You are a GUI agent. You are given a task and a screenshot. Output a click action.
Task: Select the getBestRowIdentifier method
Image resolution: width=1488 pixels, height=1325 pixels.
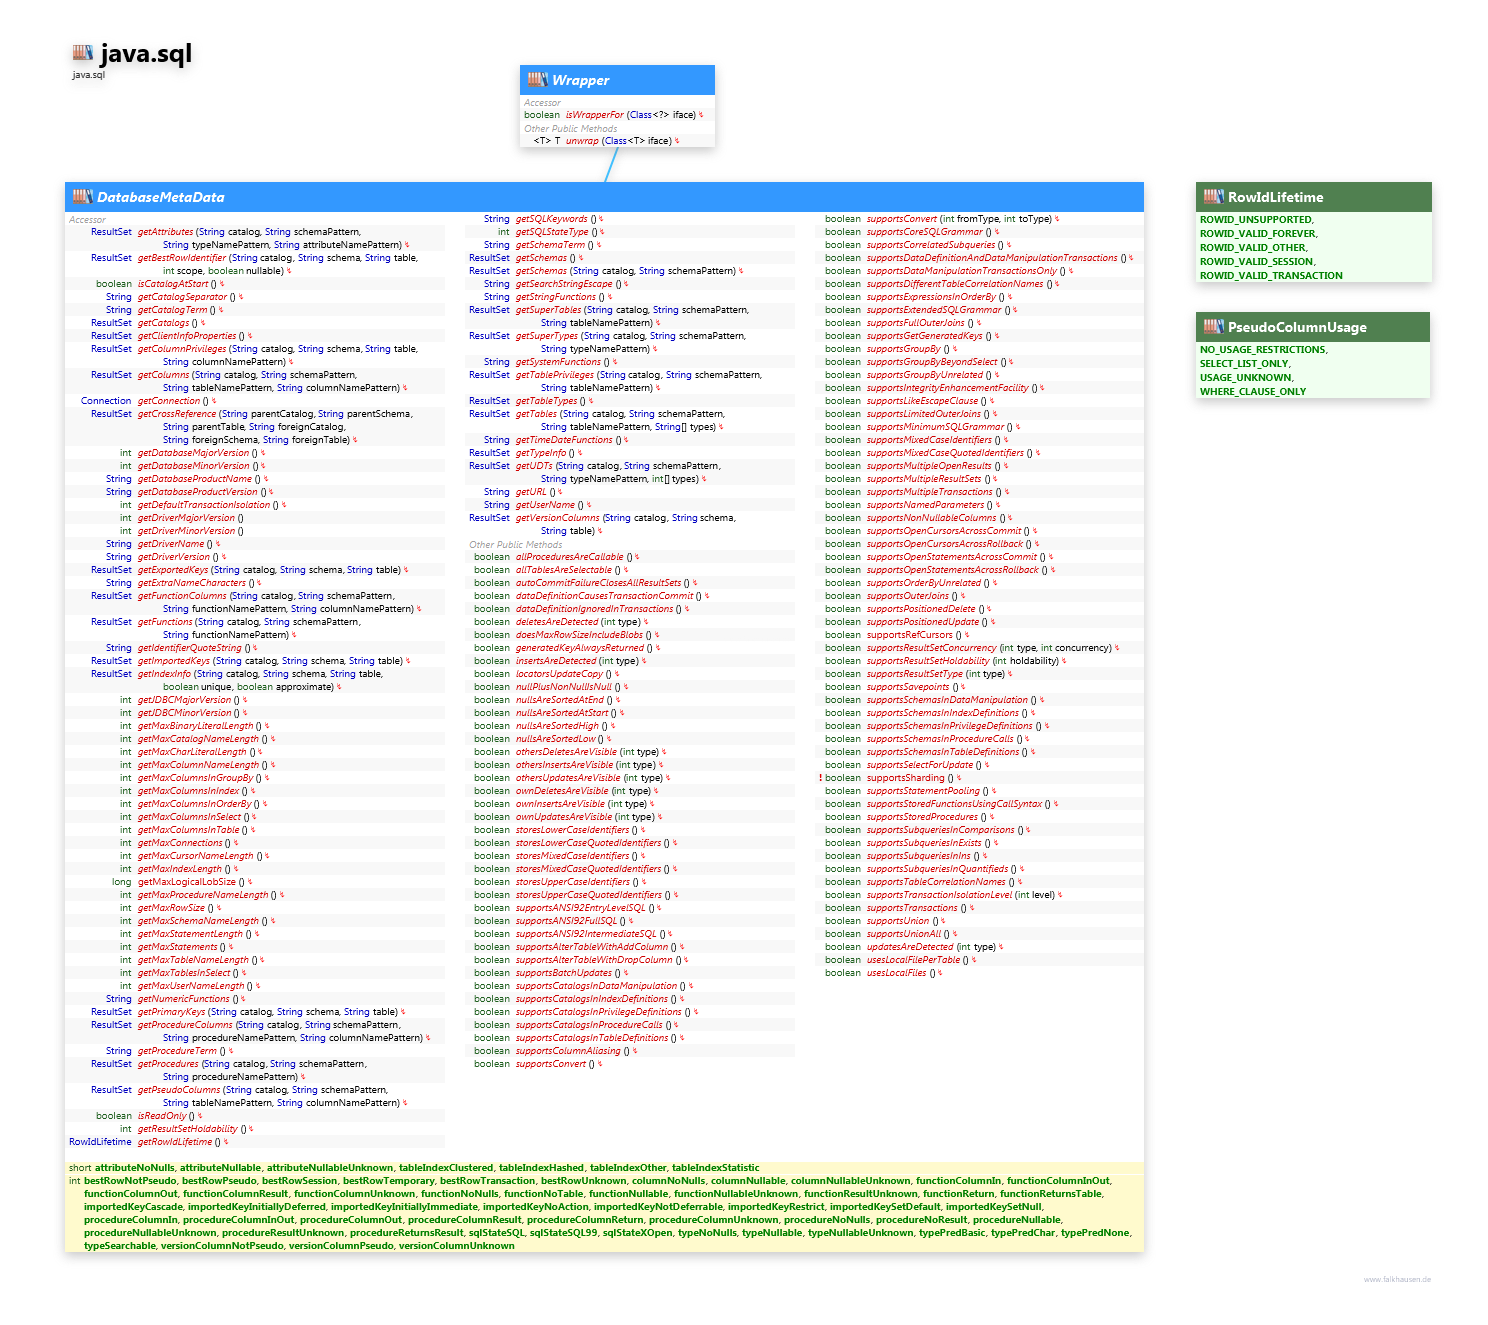pos(182,258)
